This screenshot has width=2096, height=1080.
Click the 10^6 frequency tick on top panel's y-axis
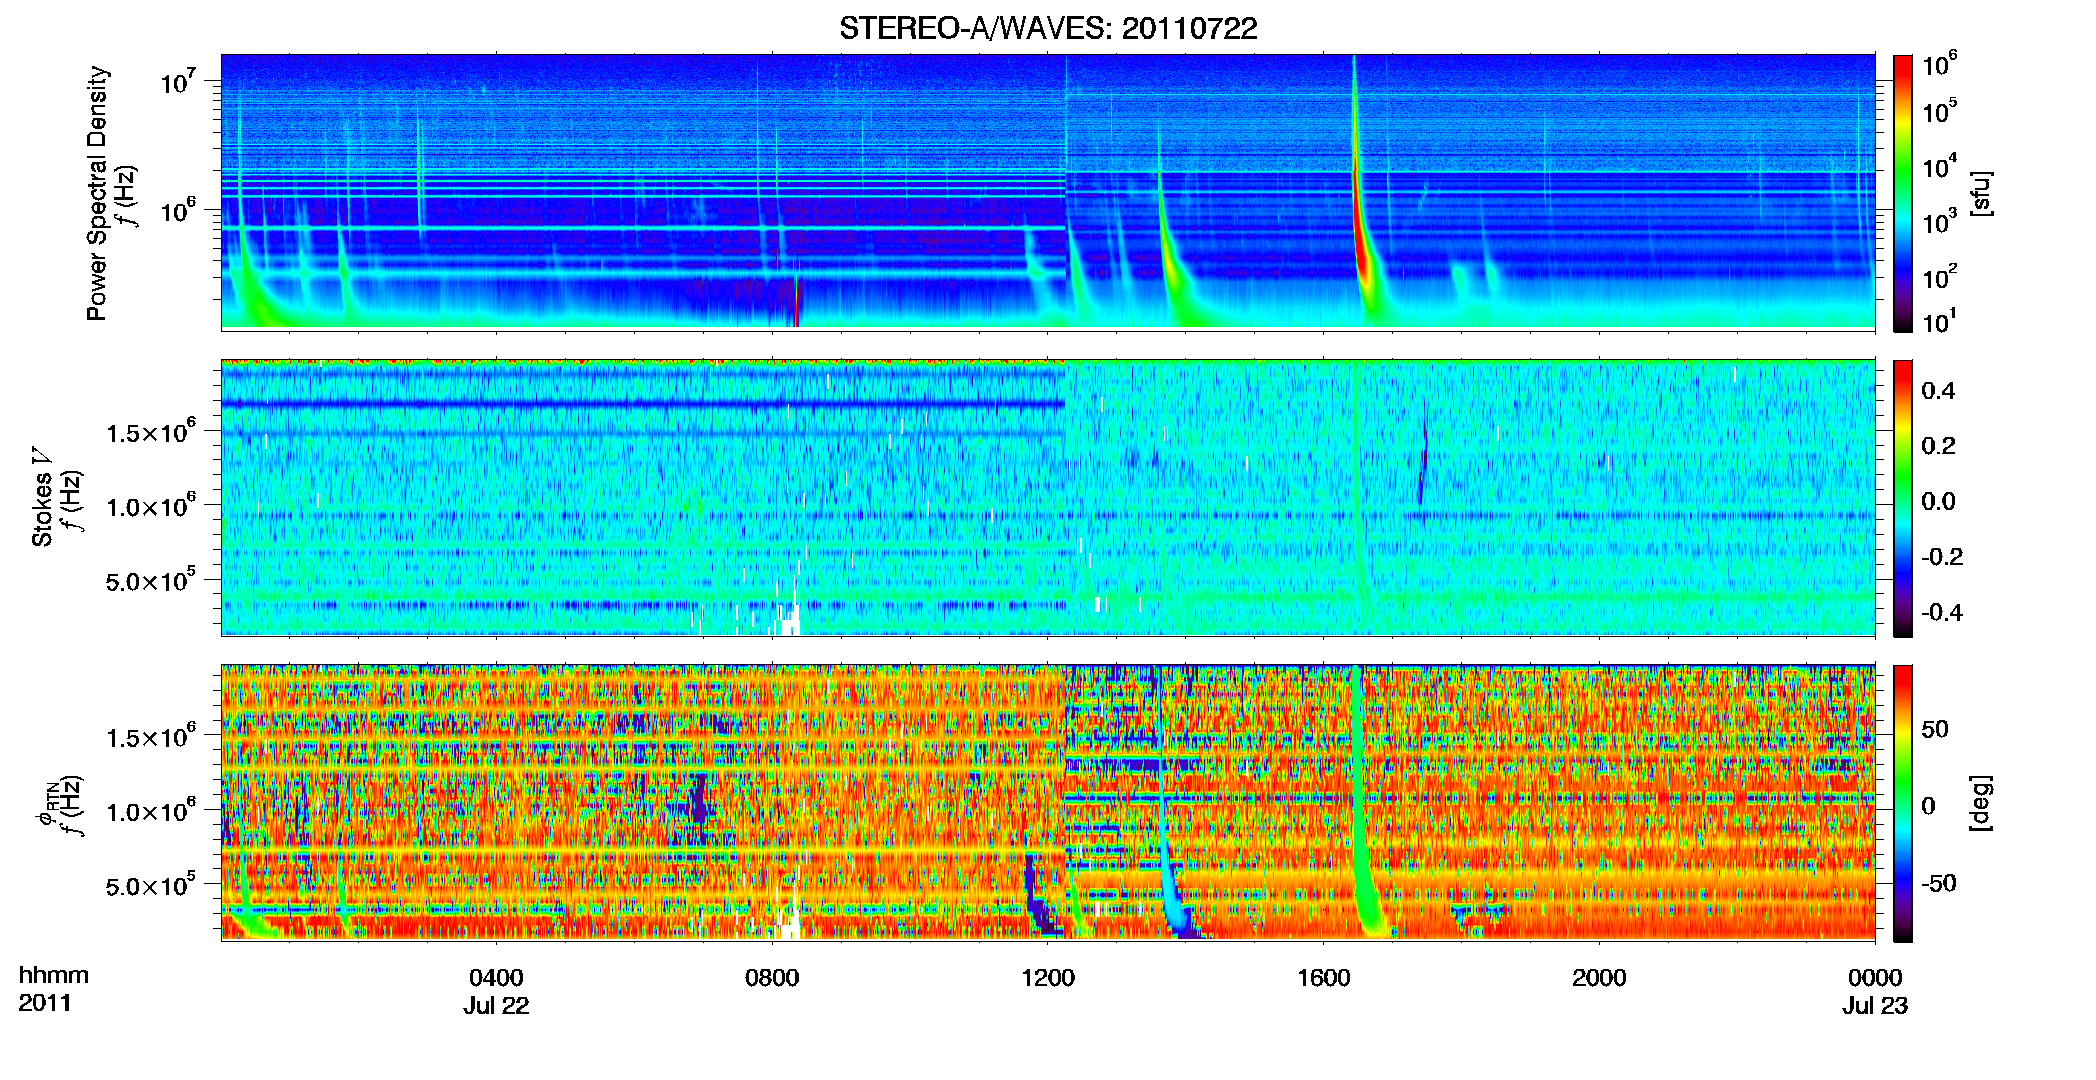pos(177,209)
